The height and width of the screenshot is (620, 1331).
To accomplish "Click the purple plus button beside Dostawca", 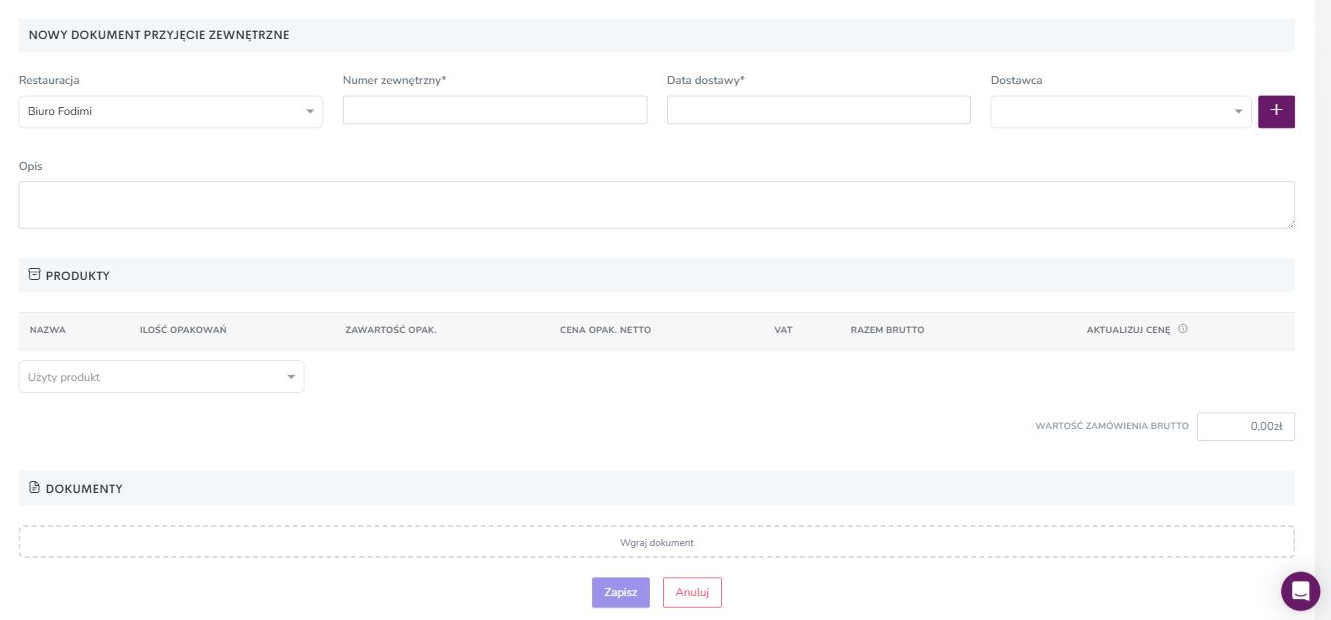I will pyautogui.click(x=1276, y=112).
